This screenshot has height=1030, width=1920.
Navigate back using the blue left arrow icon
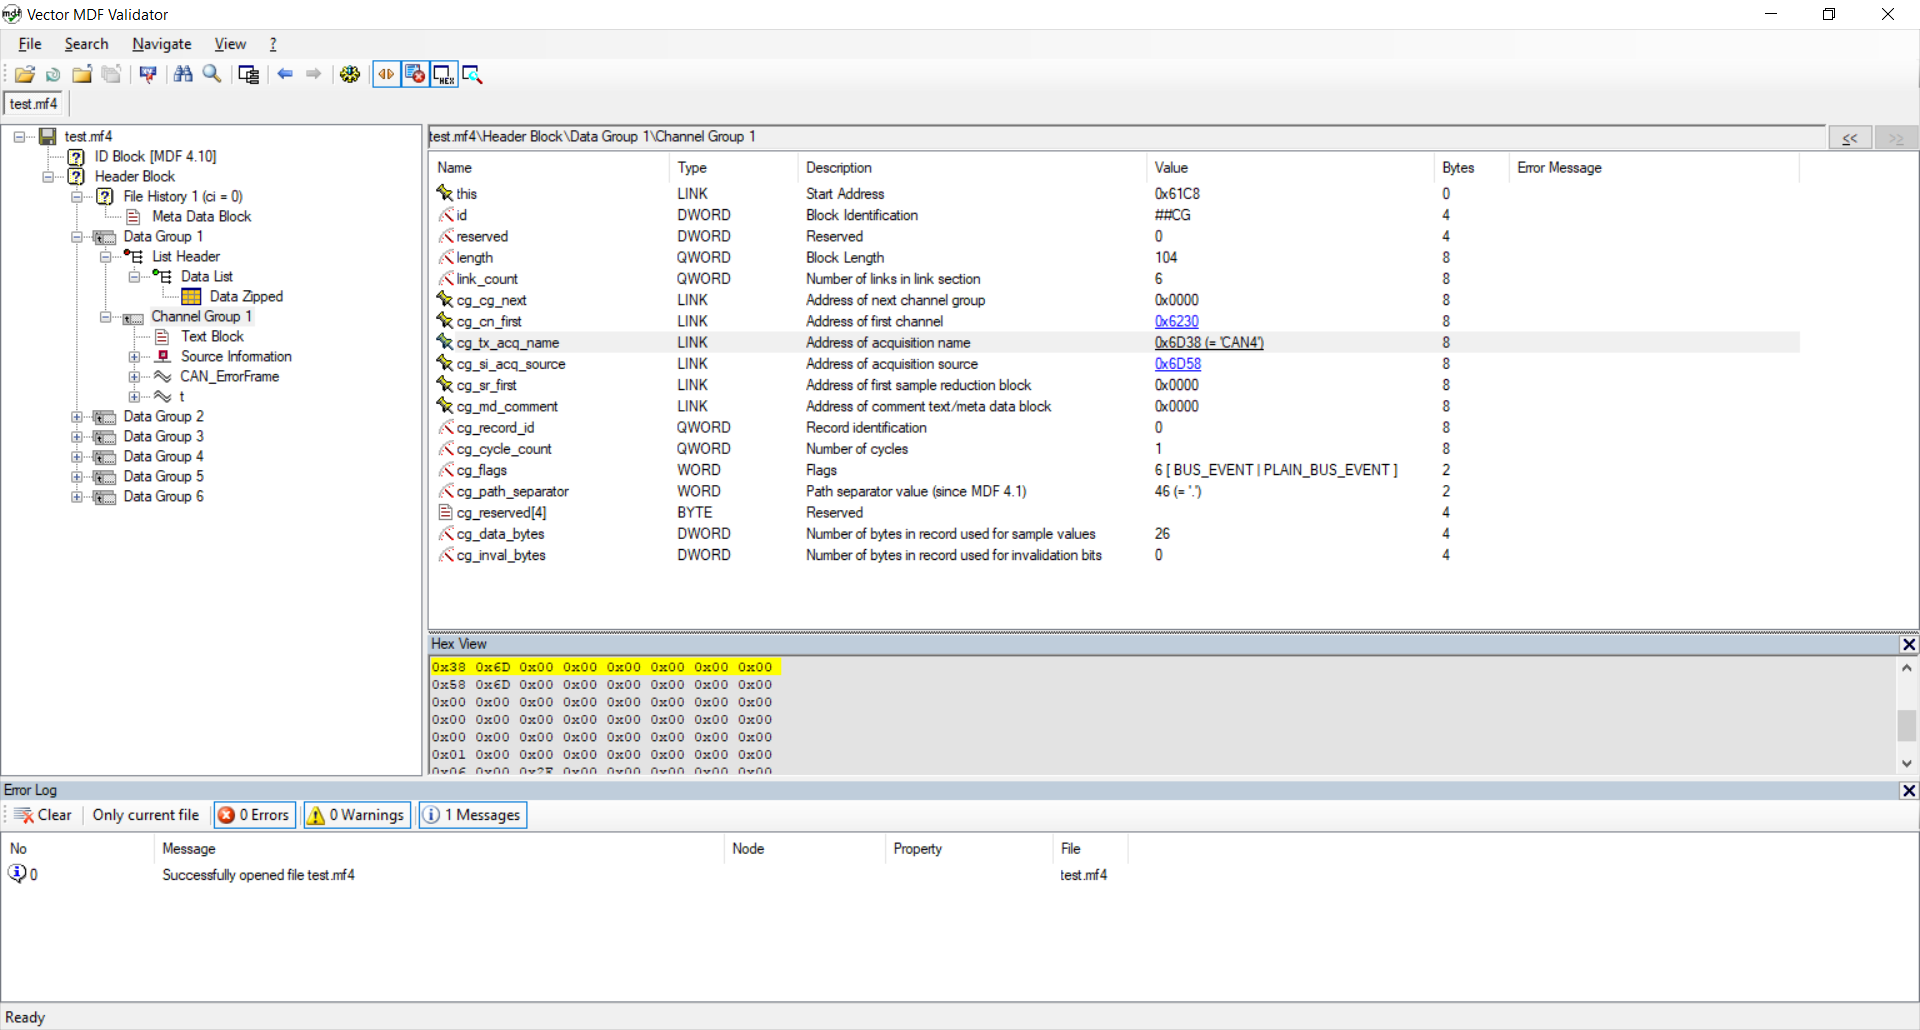pos(286,74)
